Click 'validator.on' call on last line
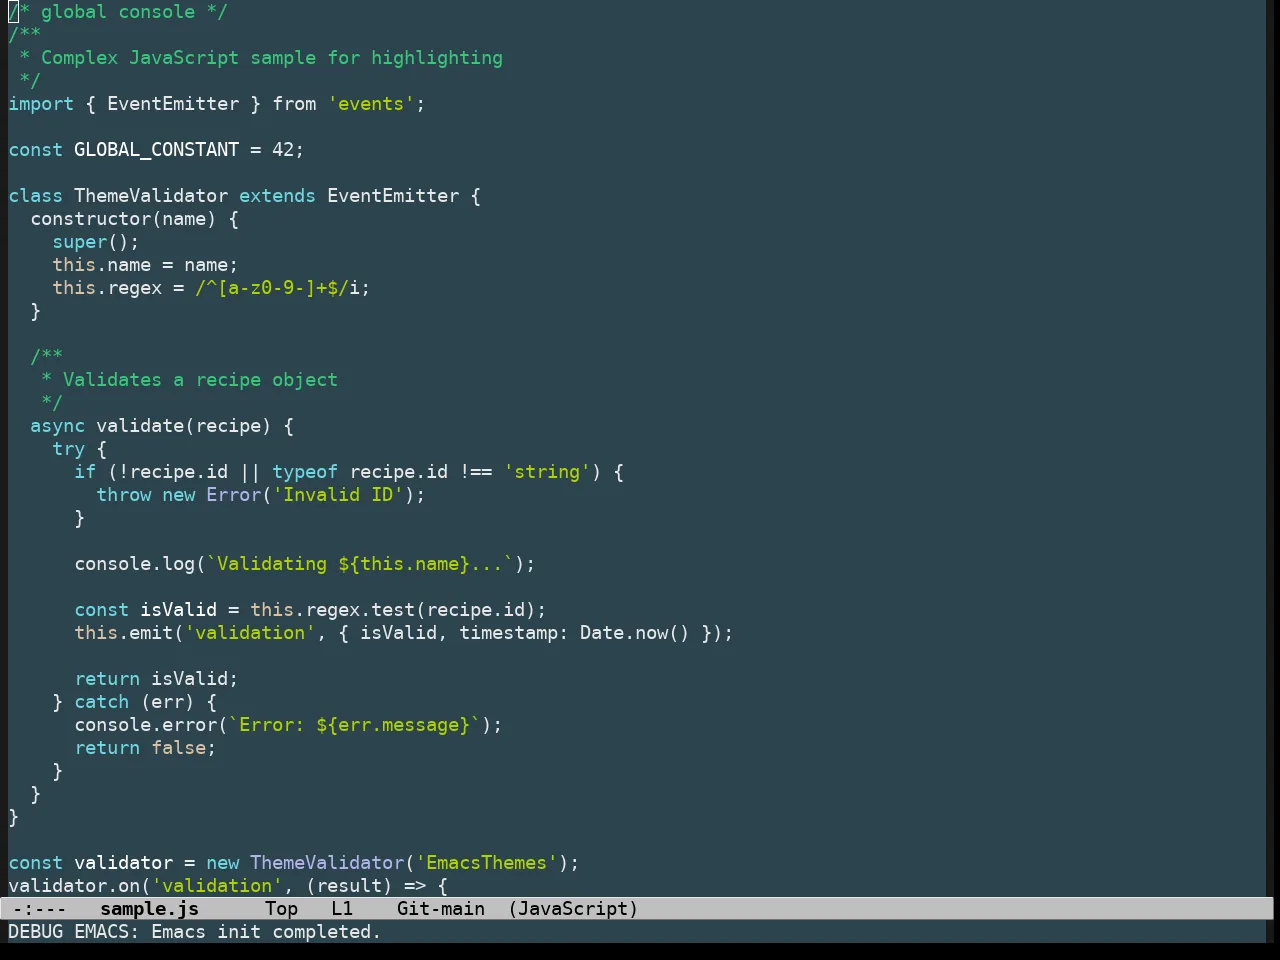This screenshot has width=1280, height=960. point(74,886)
